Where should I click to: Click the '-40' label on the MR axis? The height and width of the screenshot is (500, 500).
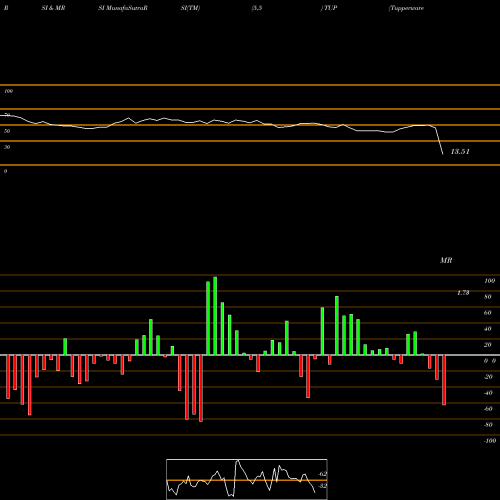coord(488,393)
